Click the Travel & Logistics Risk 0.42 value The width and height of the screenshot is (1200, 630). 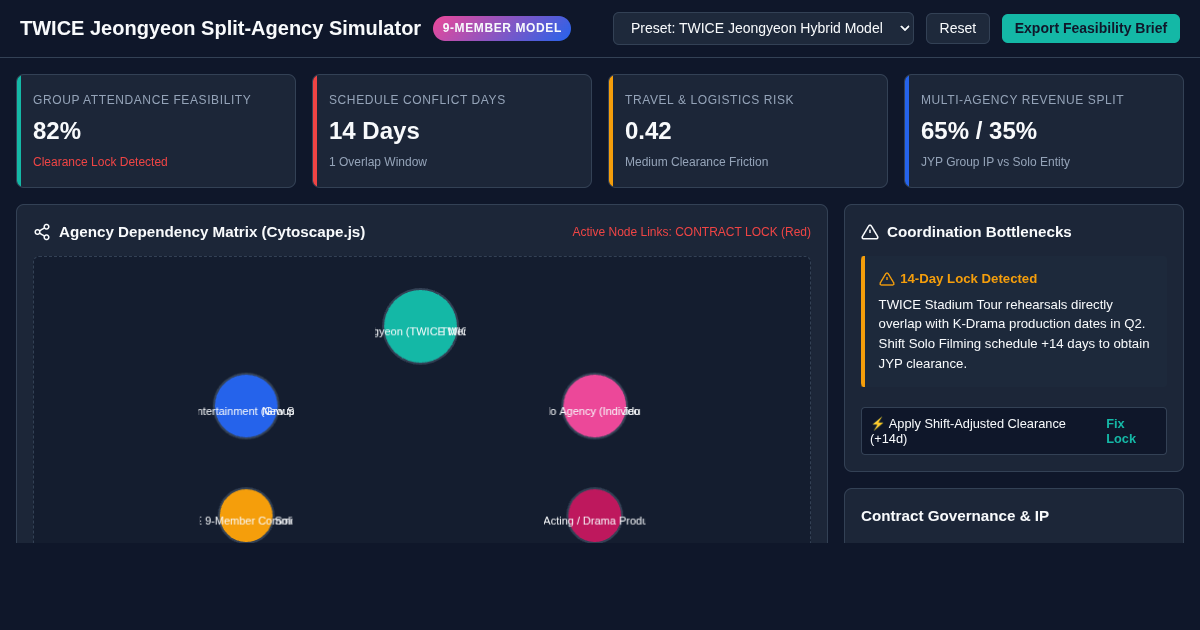648,131
